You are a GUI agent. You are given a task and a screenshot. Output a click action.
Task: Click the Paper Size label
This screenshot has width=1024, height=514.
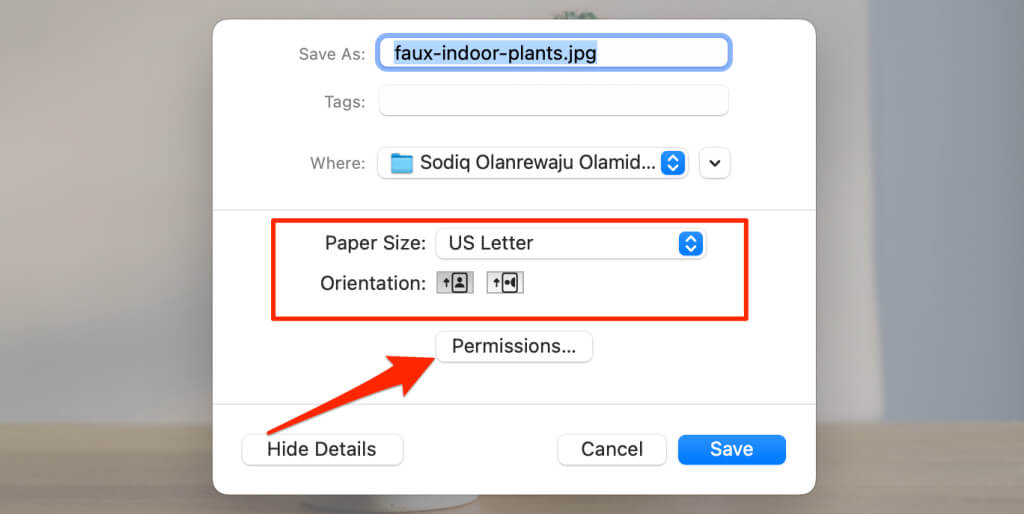[376, 243]
